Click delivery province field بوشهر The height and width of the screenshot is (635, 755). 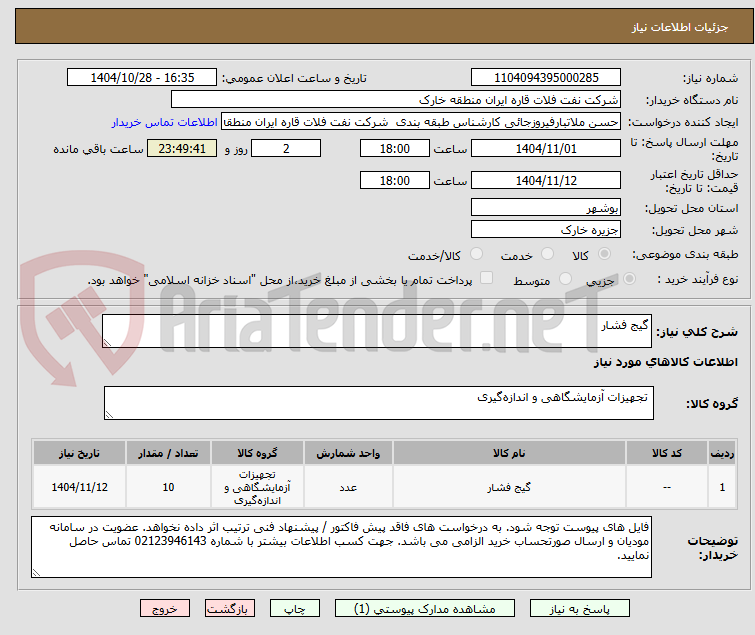pyautogui.click(x=546, y=207)
